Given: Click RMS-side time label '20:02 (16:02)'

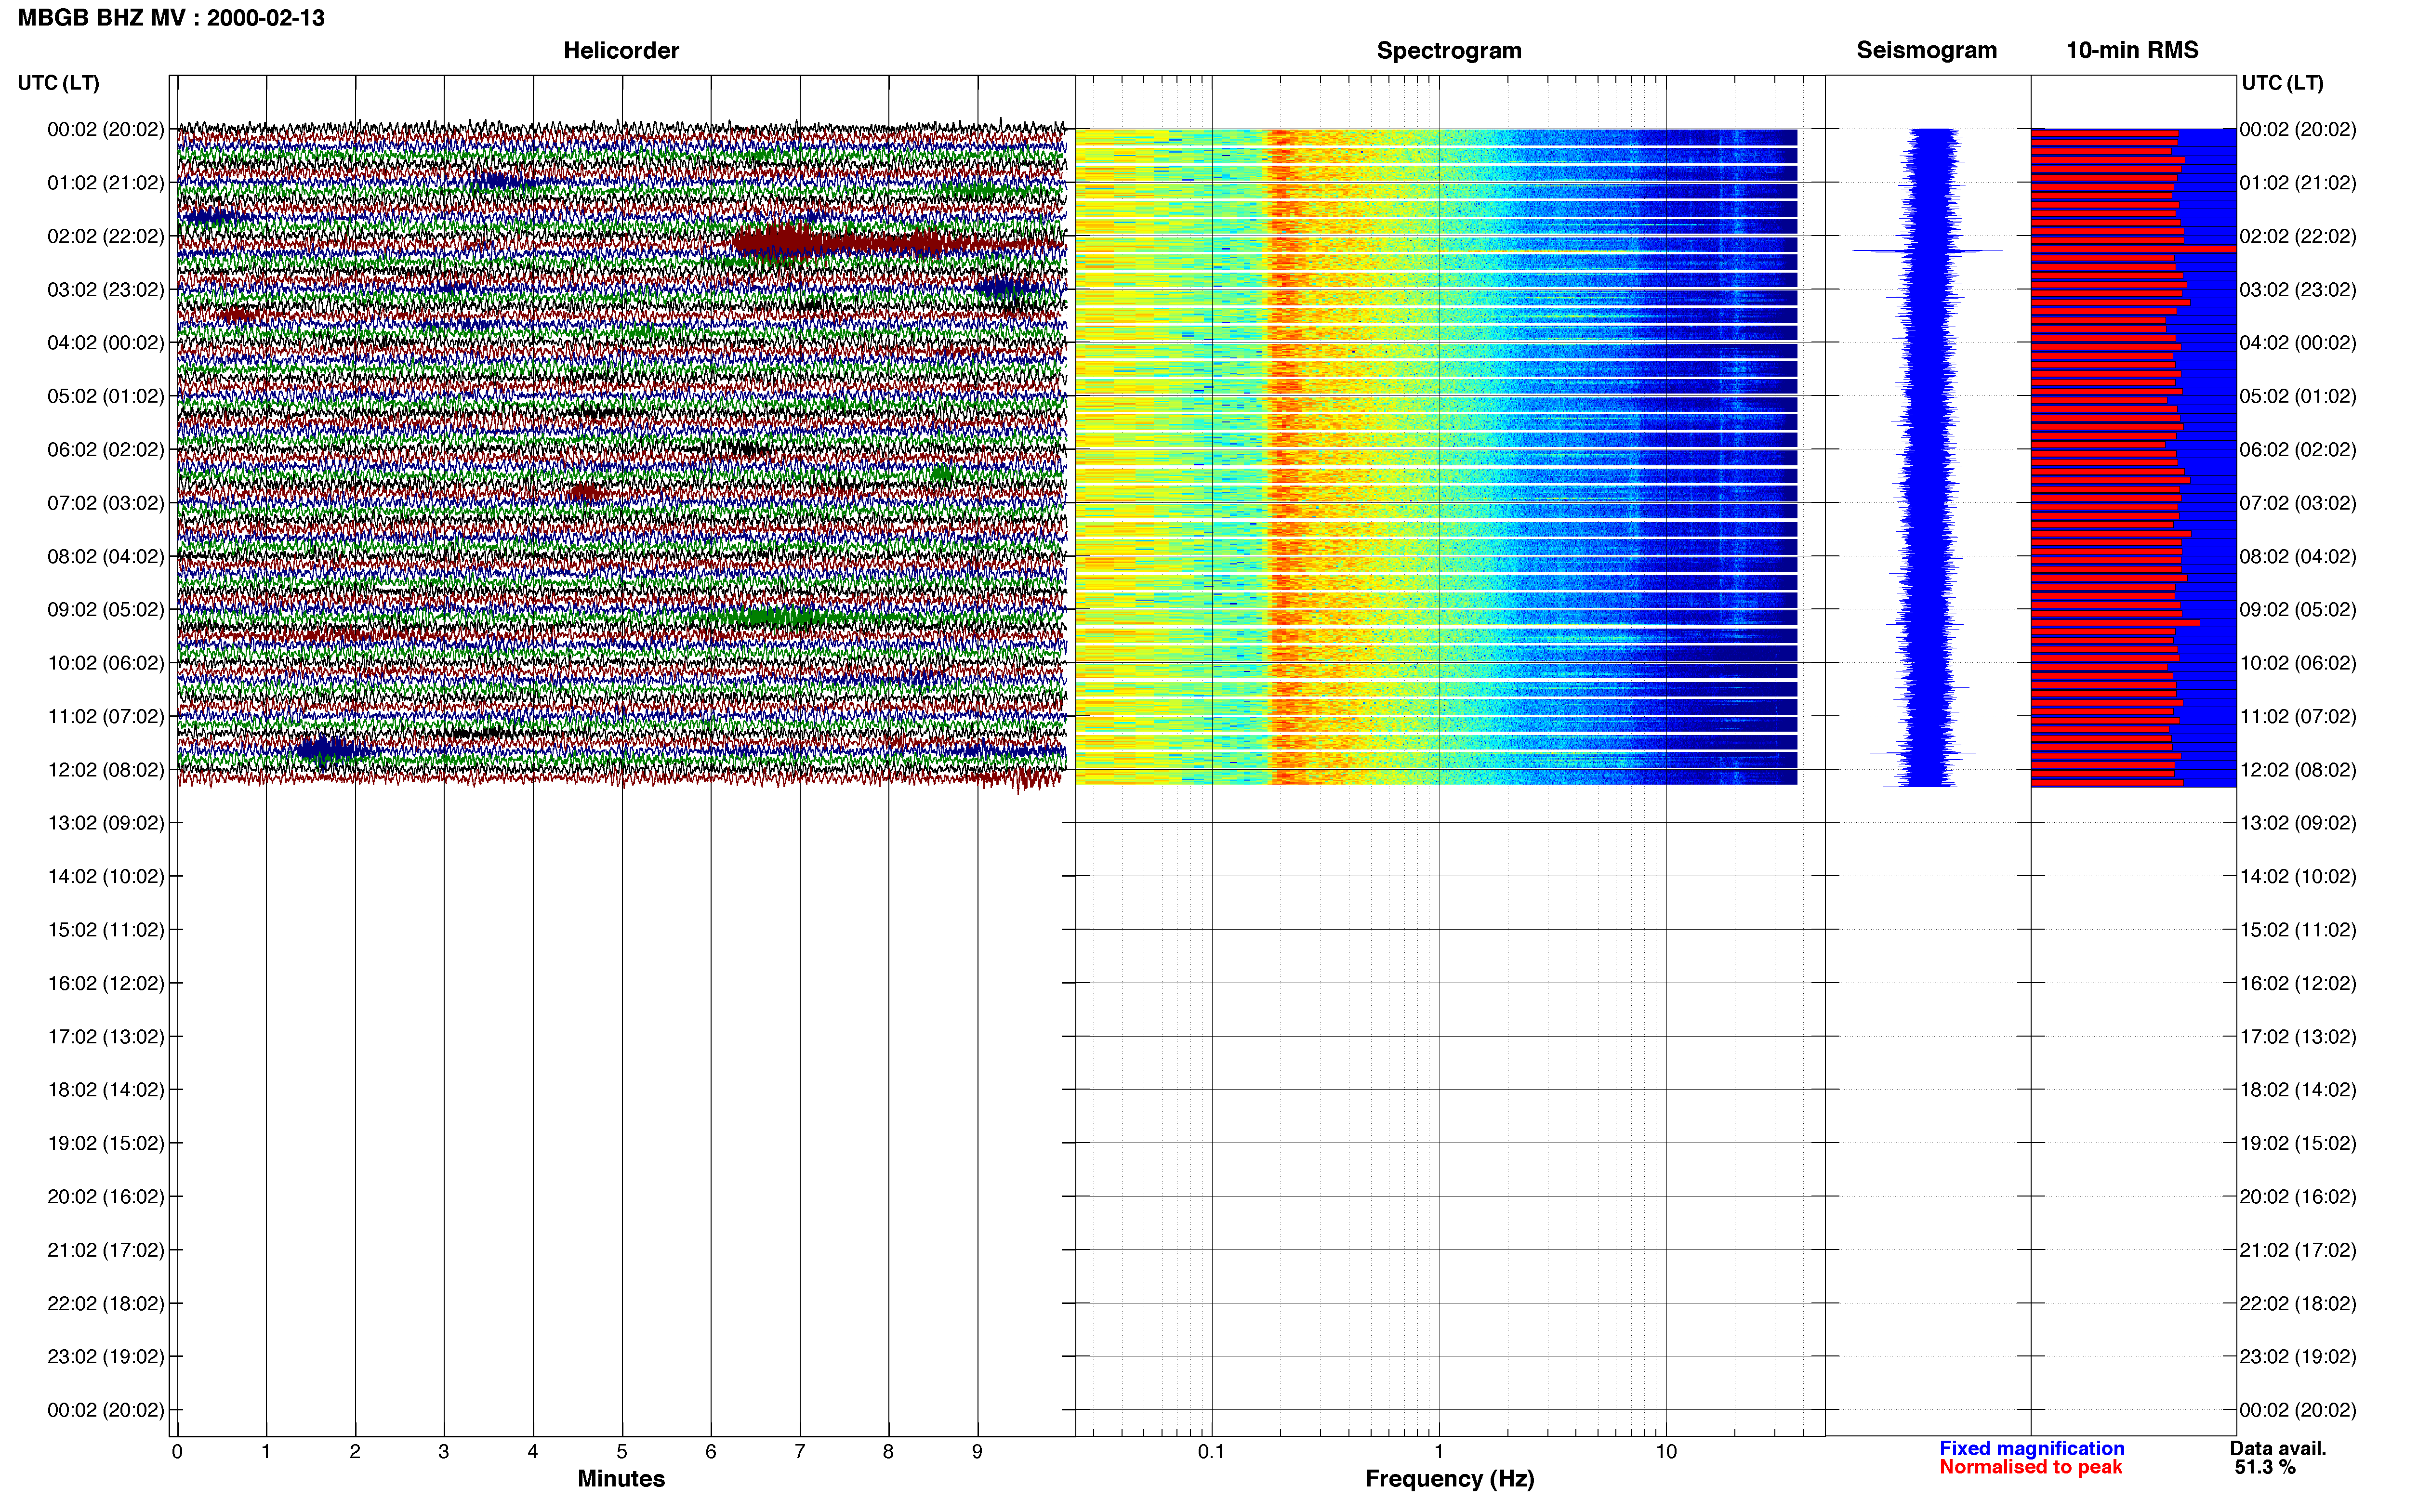Looking at the screenshot, I should click(x=2298, y=1197).
